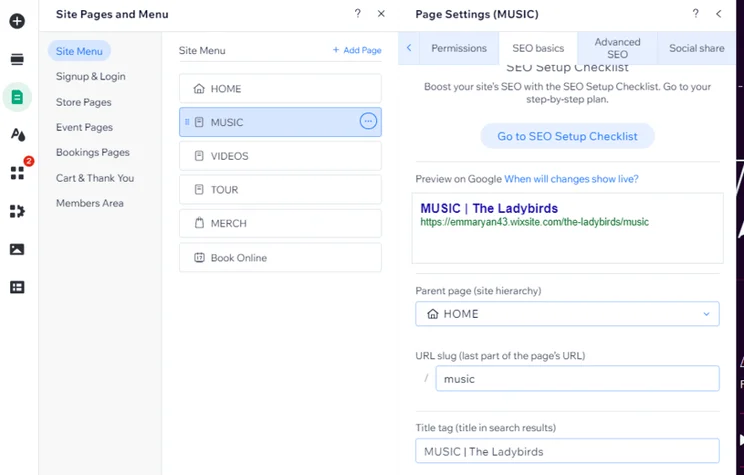Click the VIDEOS page icon
744x475 pixels.
tap(199, 156)
